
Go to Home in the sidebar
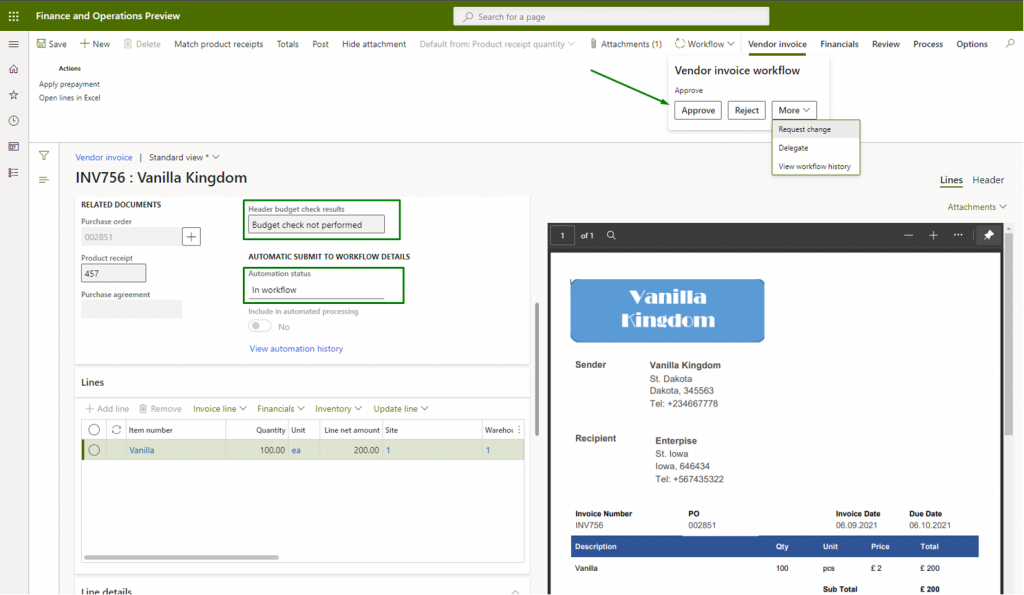tap(13, 69)
